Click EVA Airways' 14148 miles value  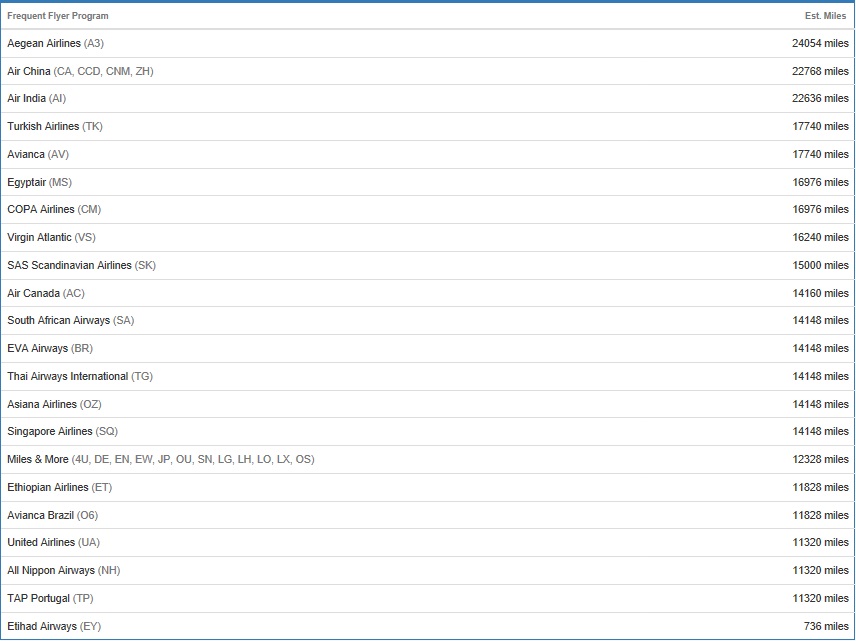click(x=821, y=348)
